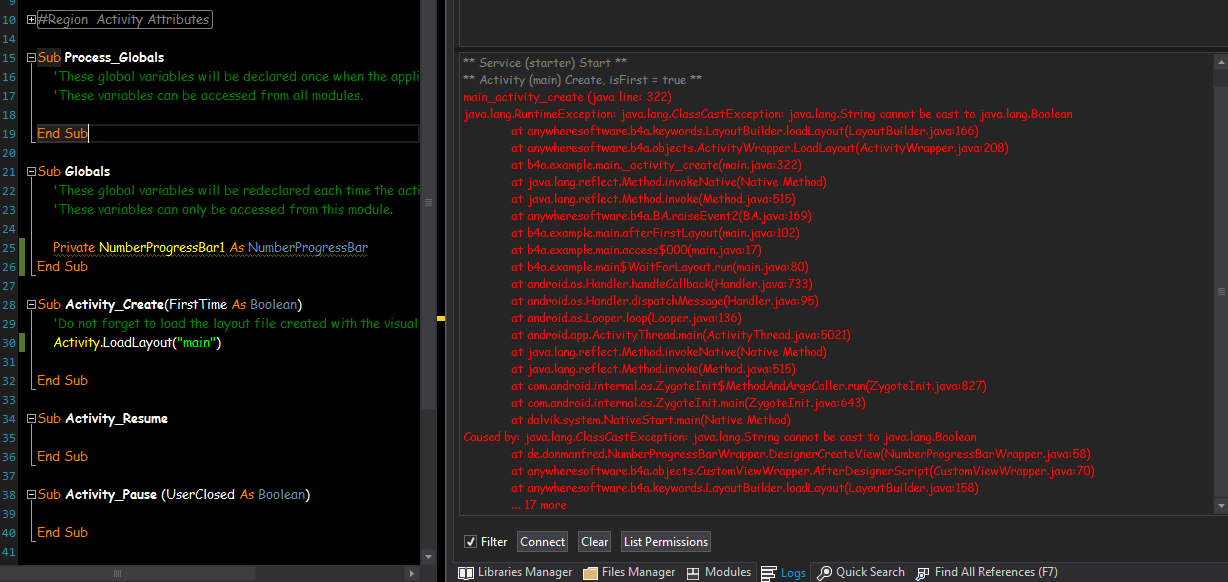The height and width of the screenshot is (582, 1228).
Task: Click code editor scroll-down arrow
Action: pos(428,557)
